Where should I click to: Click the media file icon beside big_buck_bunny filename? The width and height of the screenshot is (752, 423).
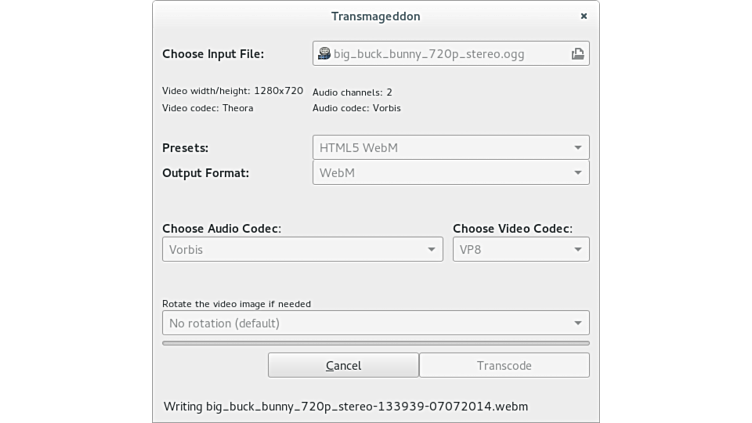click(x=324, y=54)
